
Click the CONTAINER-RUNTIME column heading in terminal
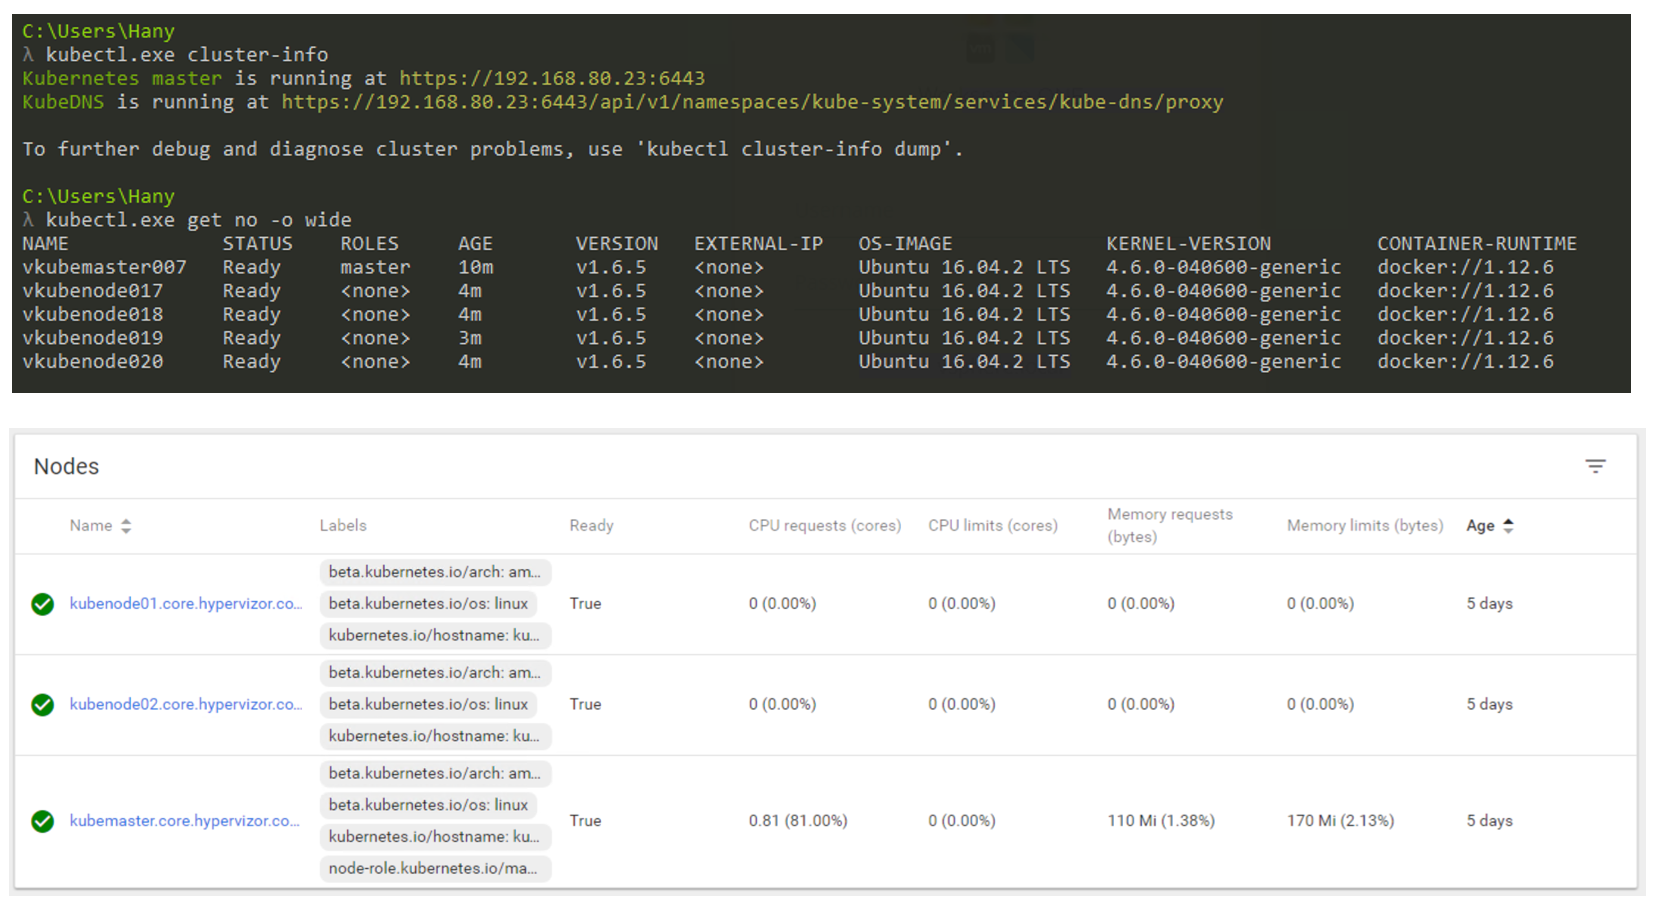pos(1477,244)
